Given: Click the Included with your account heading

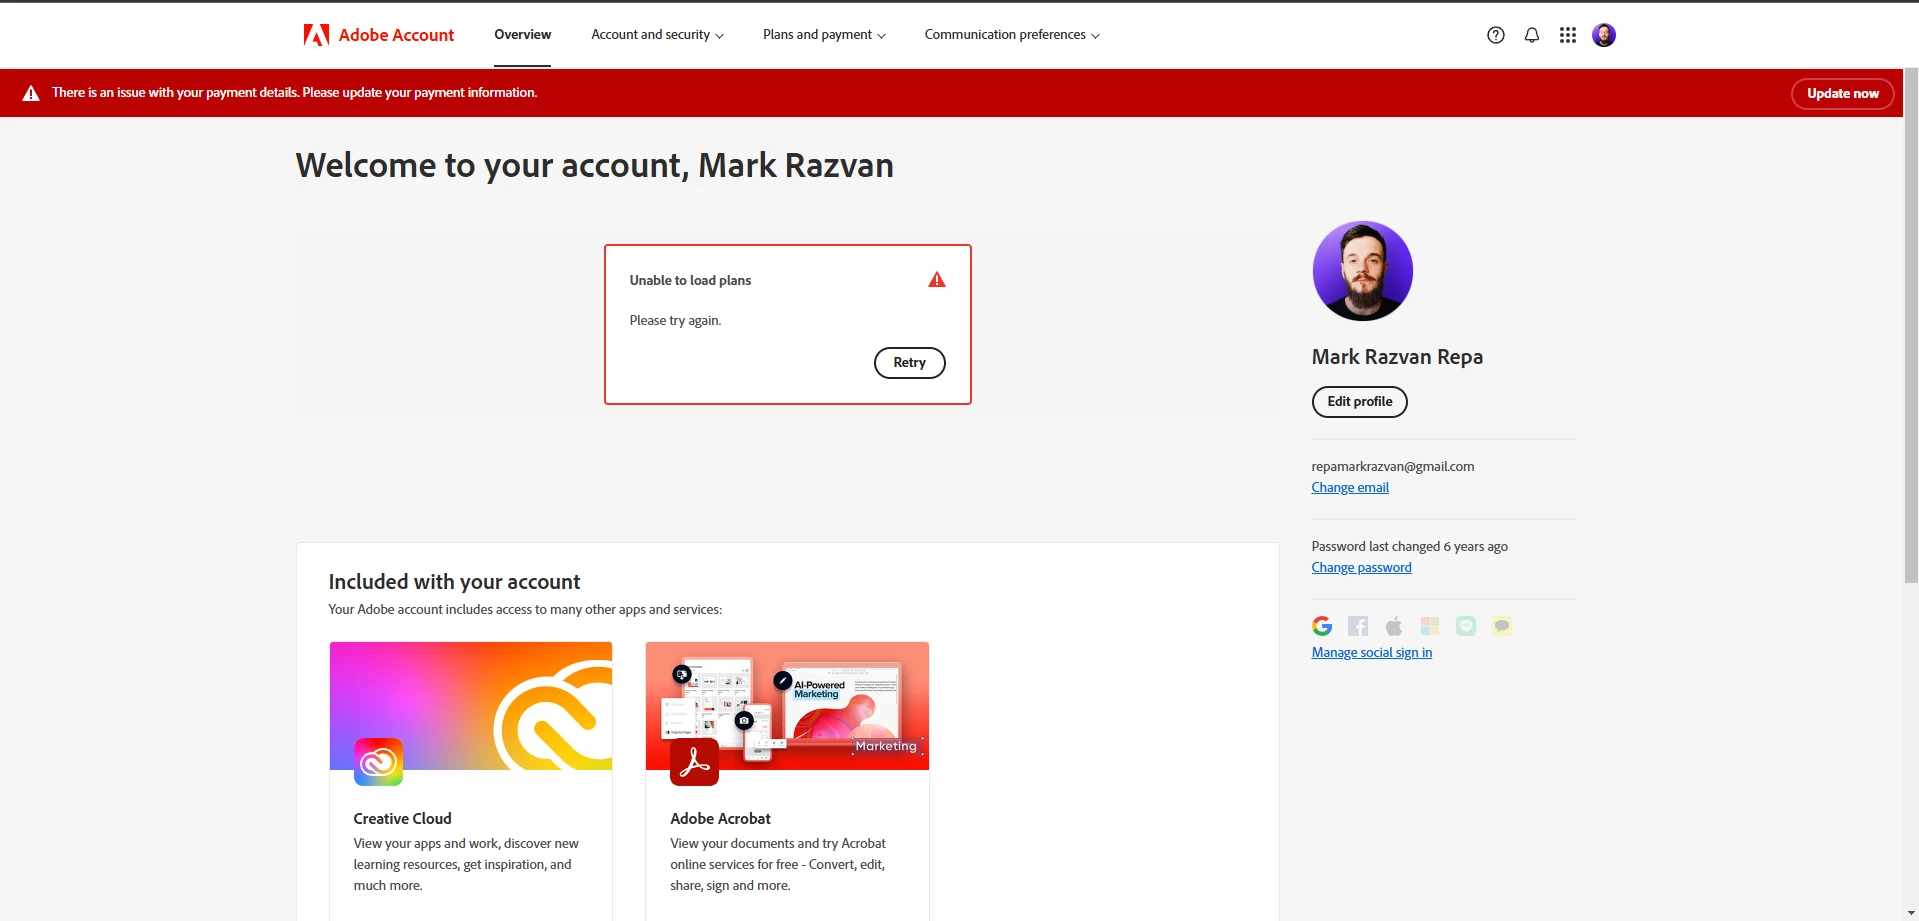Looking at the screenshot, I should click(x=454, y=582).
